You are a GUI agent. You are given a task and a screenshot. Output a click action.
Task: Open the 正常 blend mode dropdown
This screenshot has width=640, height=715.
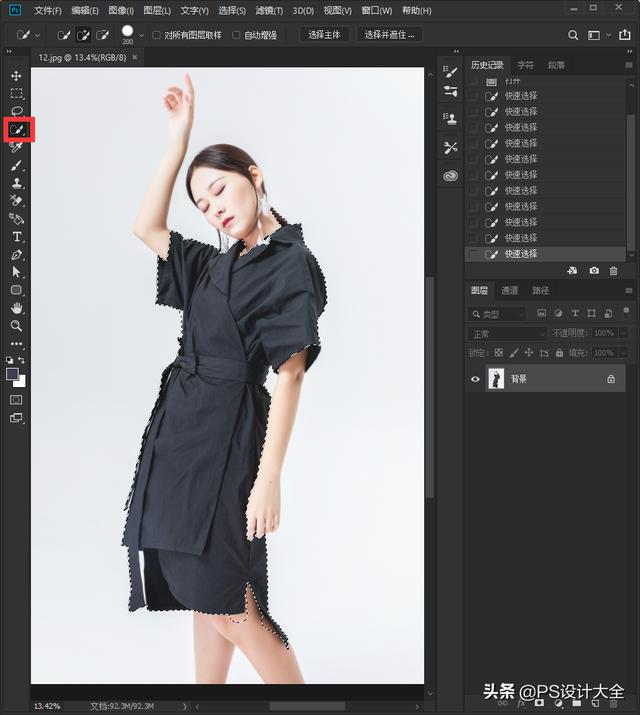click(x=507, y=334)
